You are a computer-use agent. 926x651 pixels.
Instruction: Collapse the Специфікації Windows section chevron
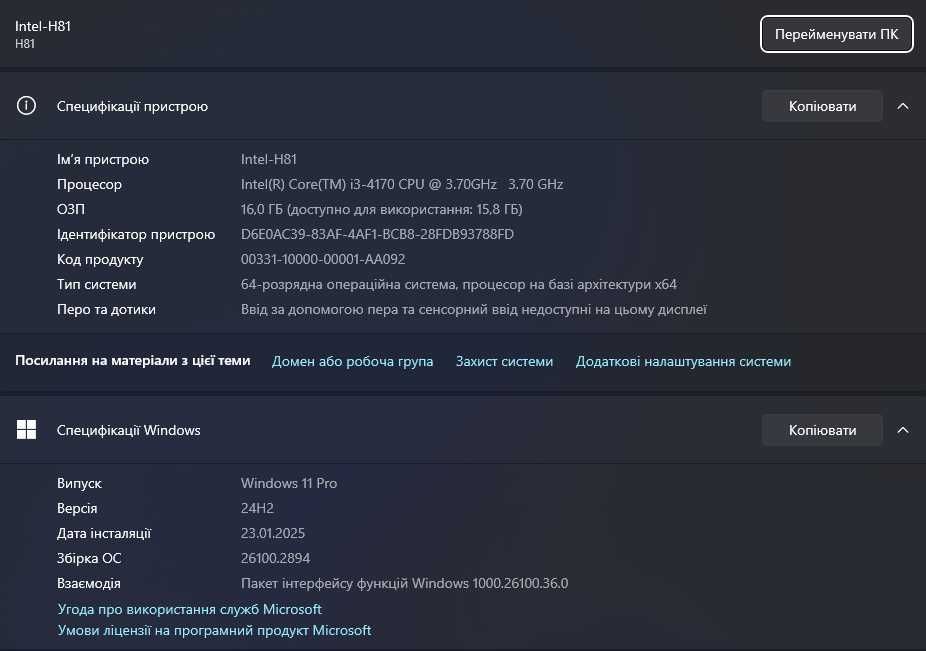click(x=903, y=430)
